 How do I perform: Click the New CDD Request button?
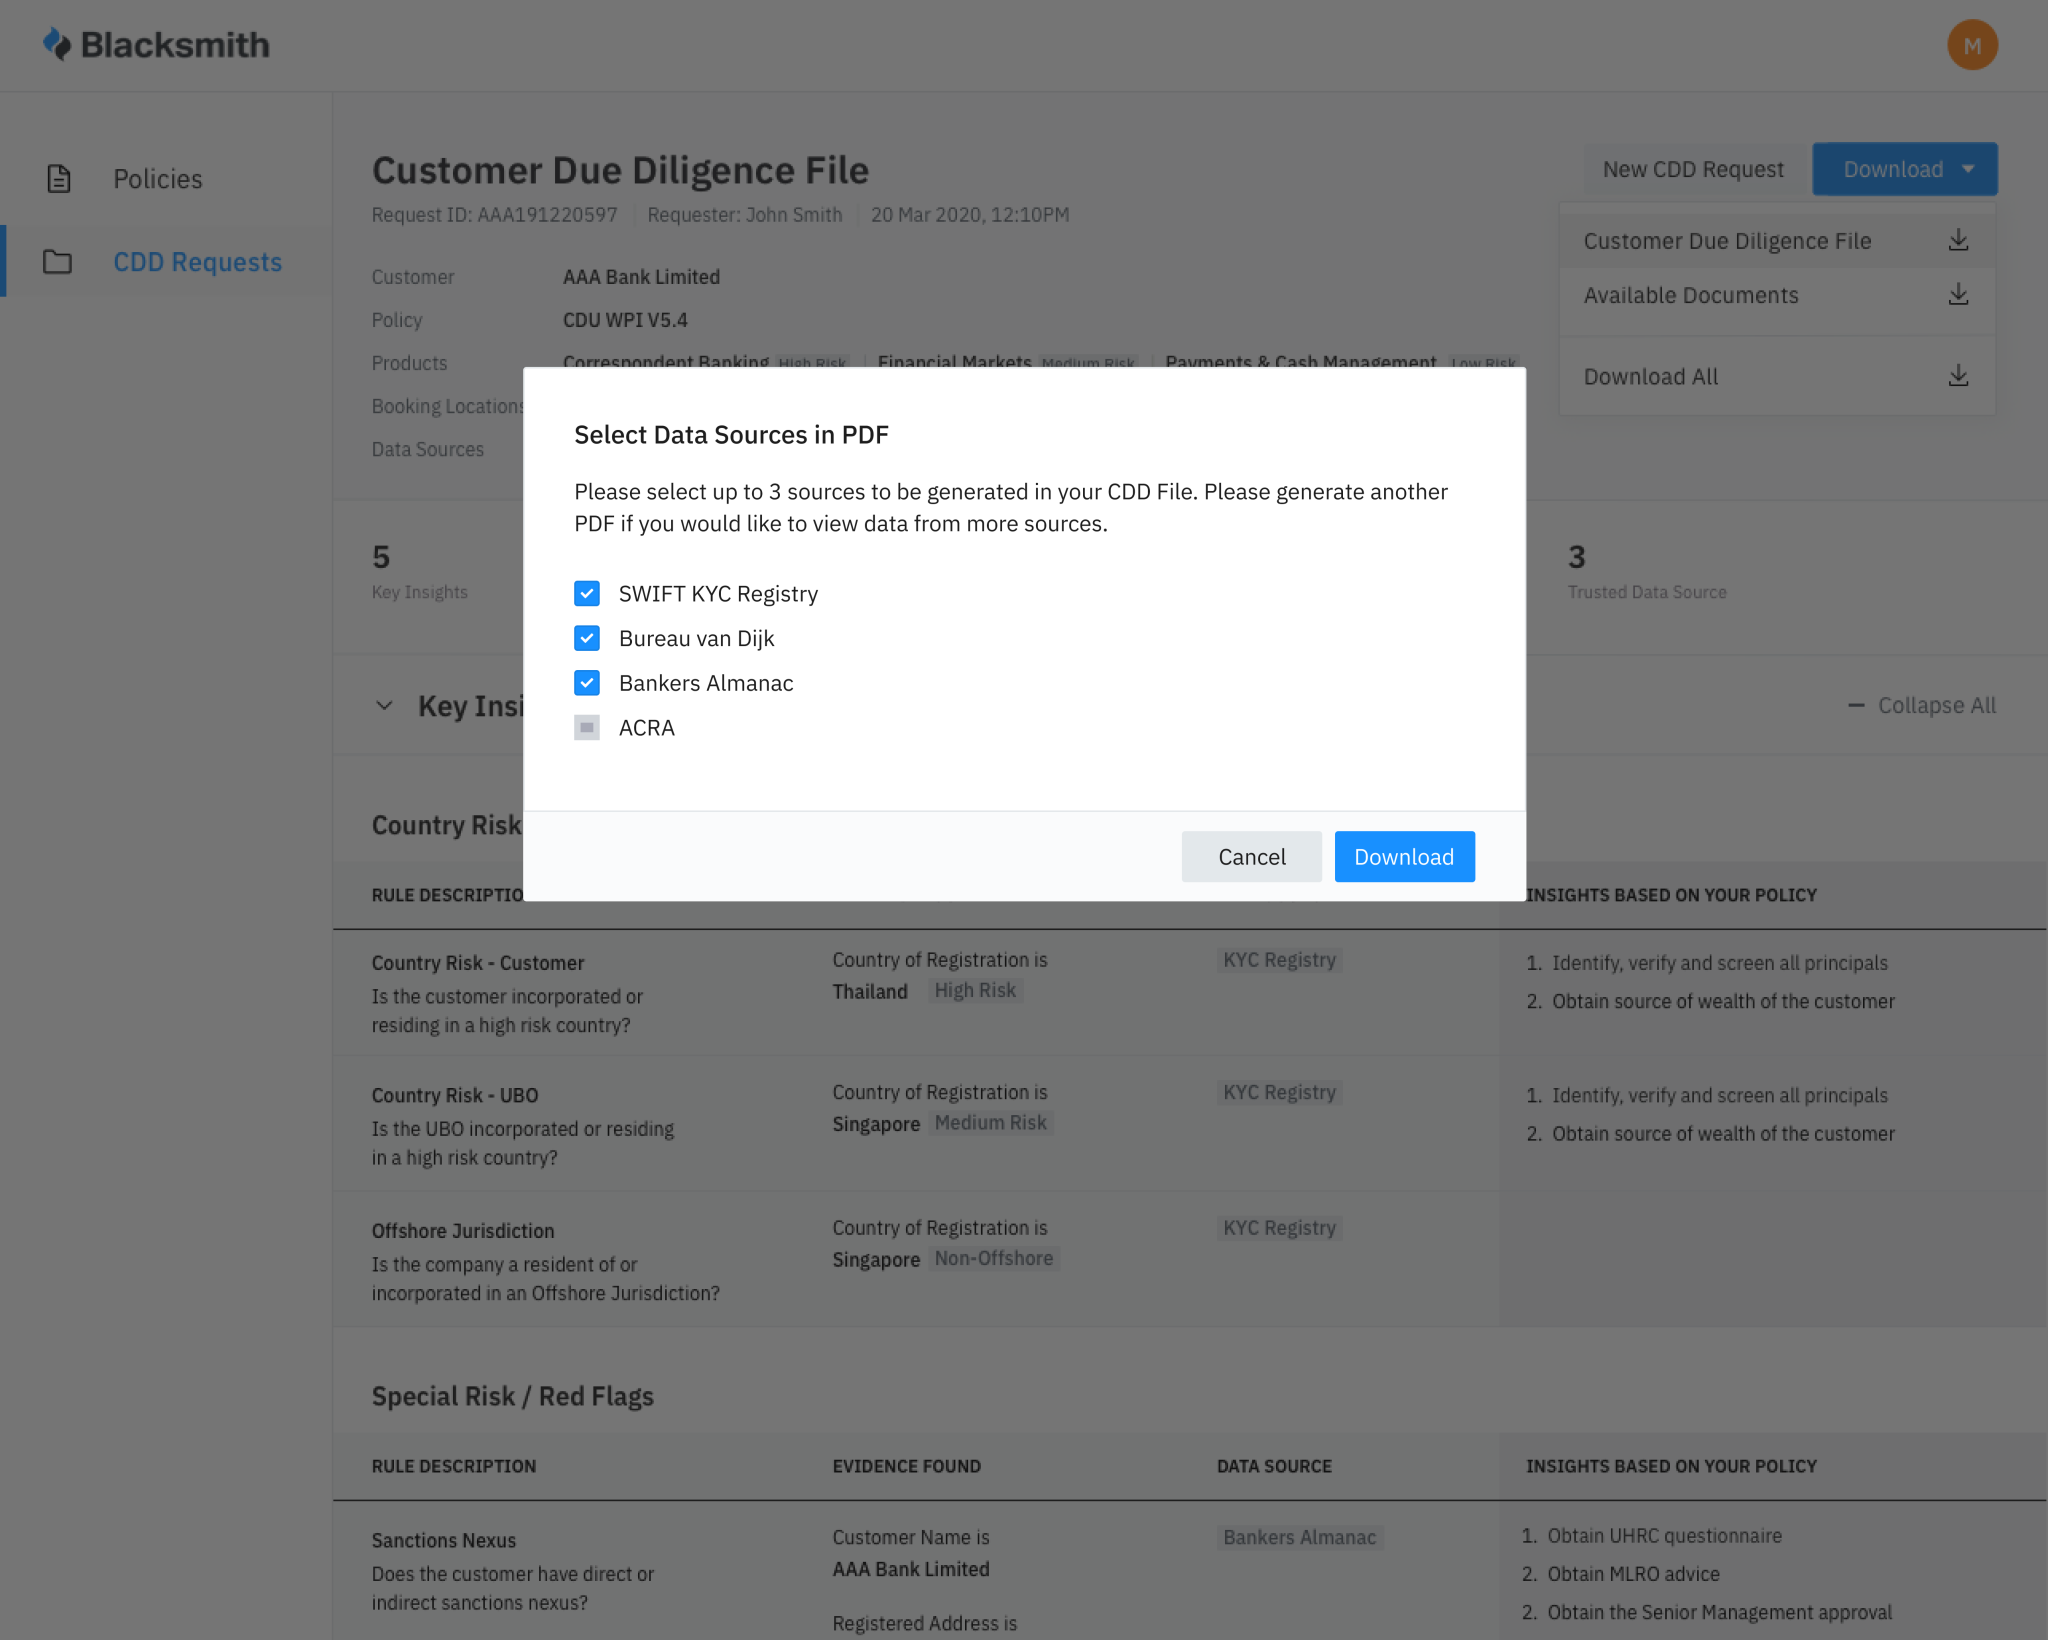1694,169
